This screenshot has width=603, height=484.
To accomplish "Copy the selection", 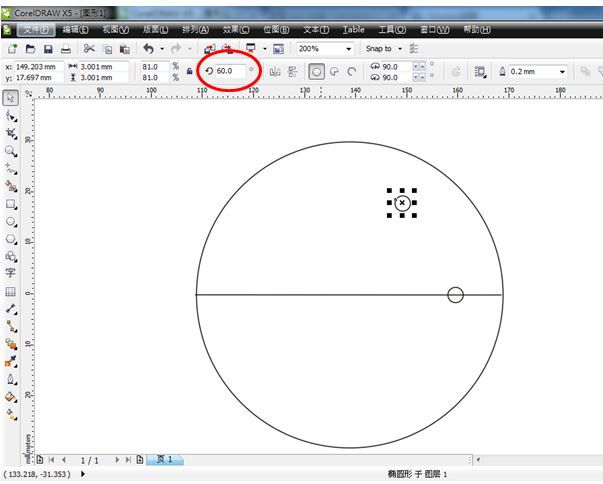I will point(108,49).
